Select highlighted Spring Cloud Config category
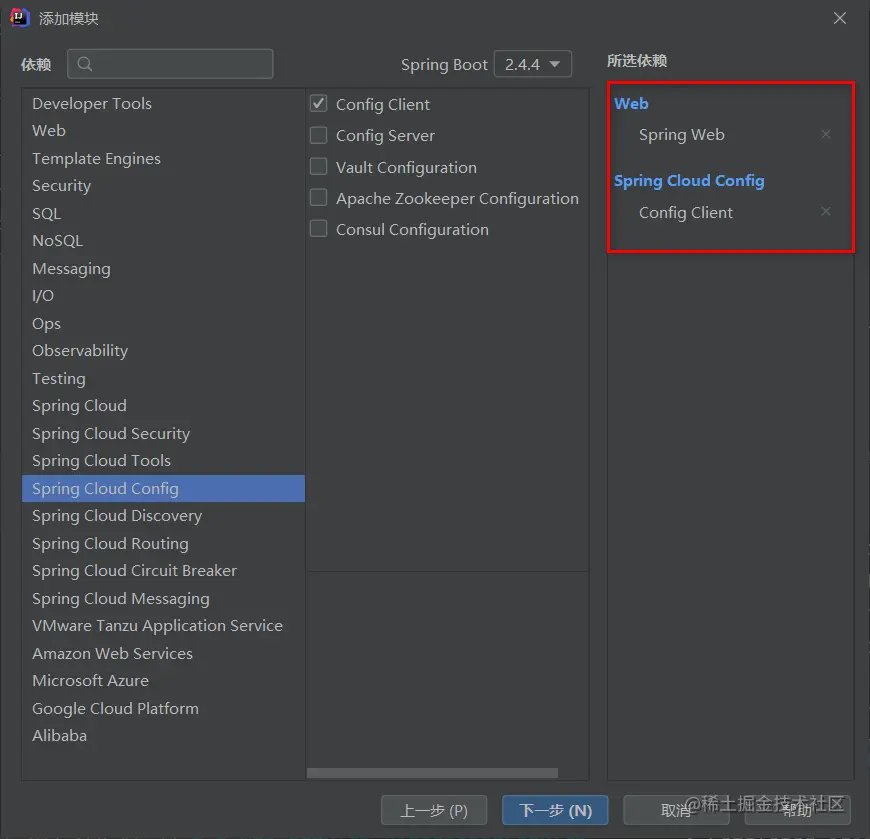Image resolution: width=870 pixels, height=839 pixels. coord(163,488)
